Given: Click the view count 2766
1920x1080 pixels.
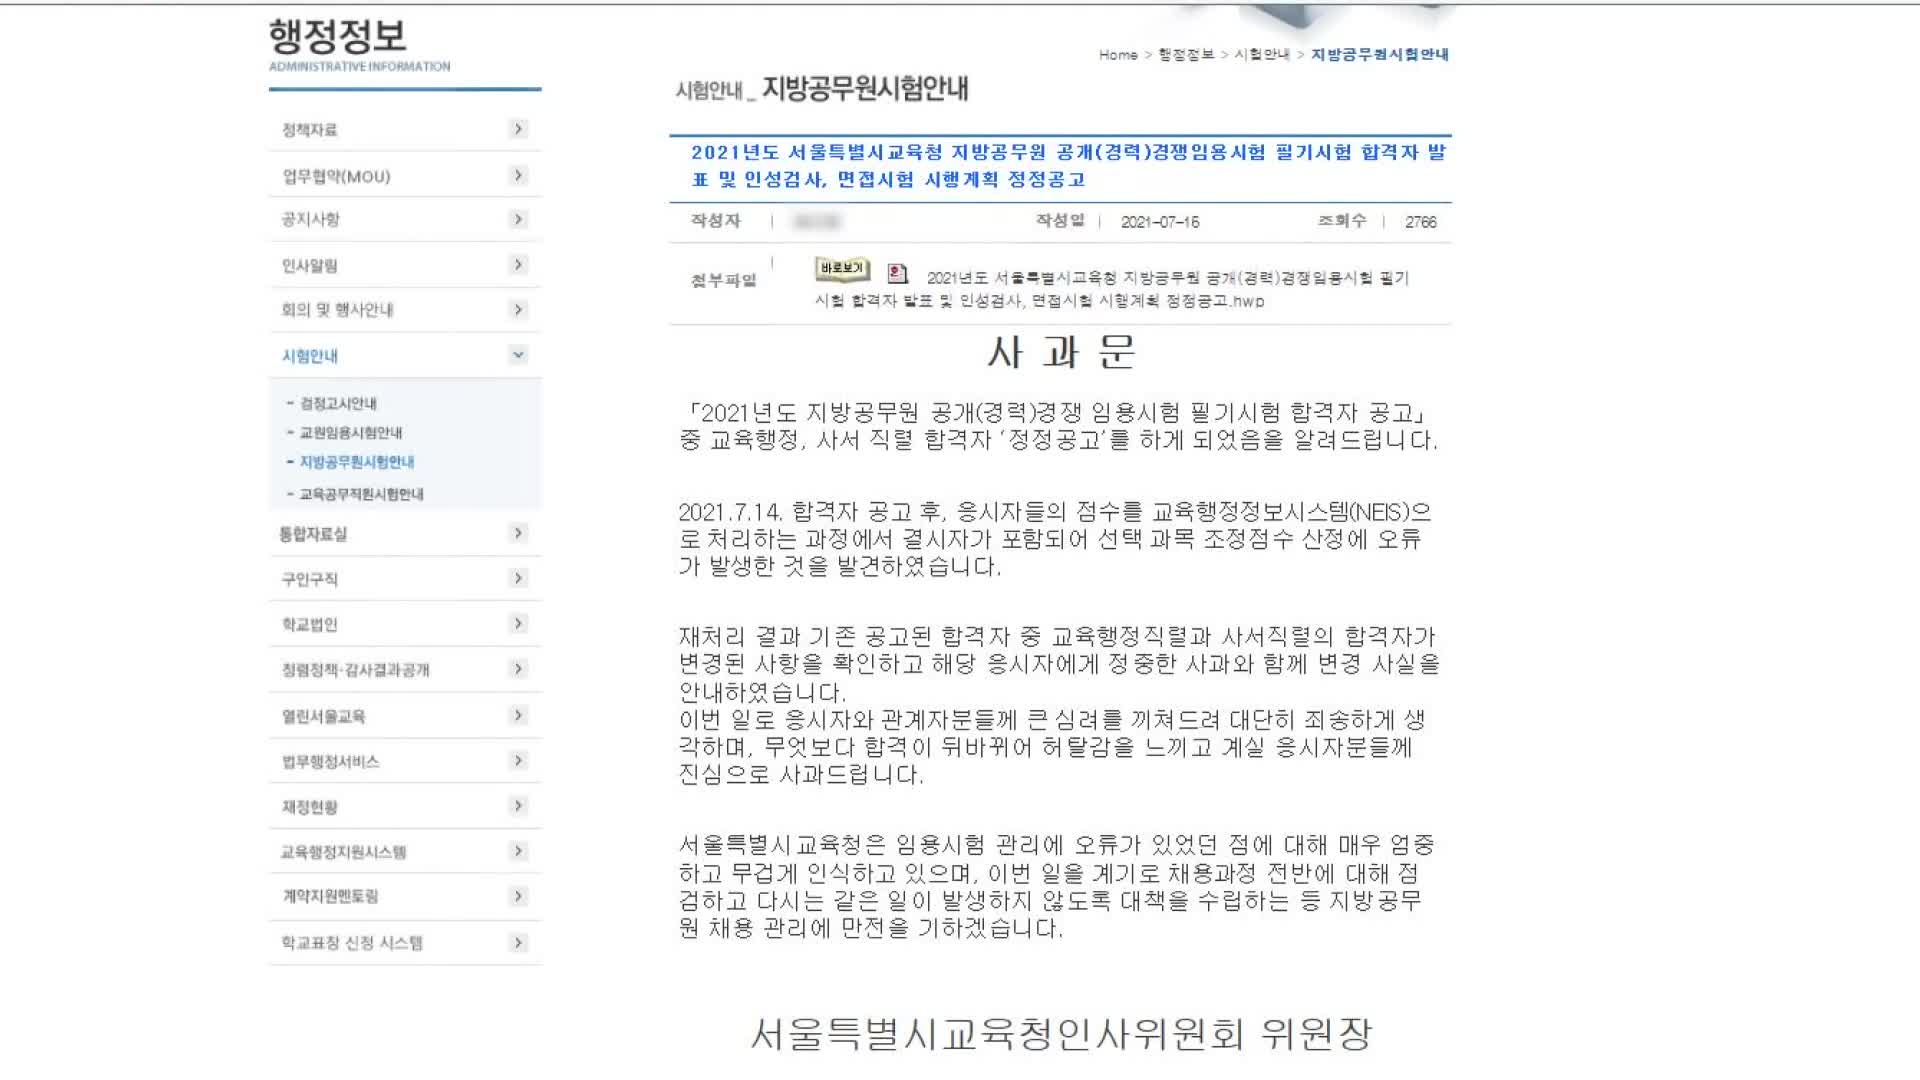Looking at the screenshot, I should tap(1420, 222).
